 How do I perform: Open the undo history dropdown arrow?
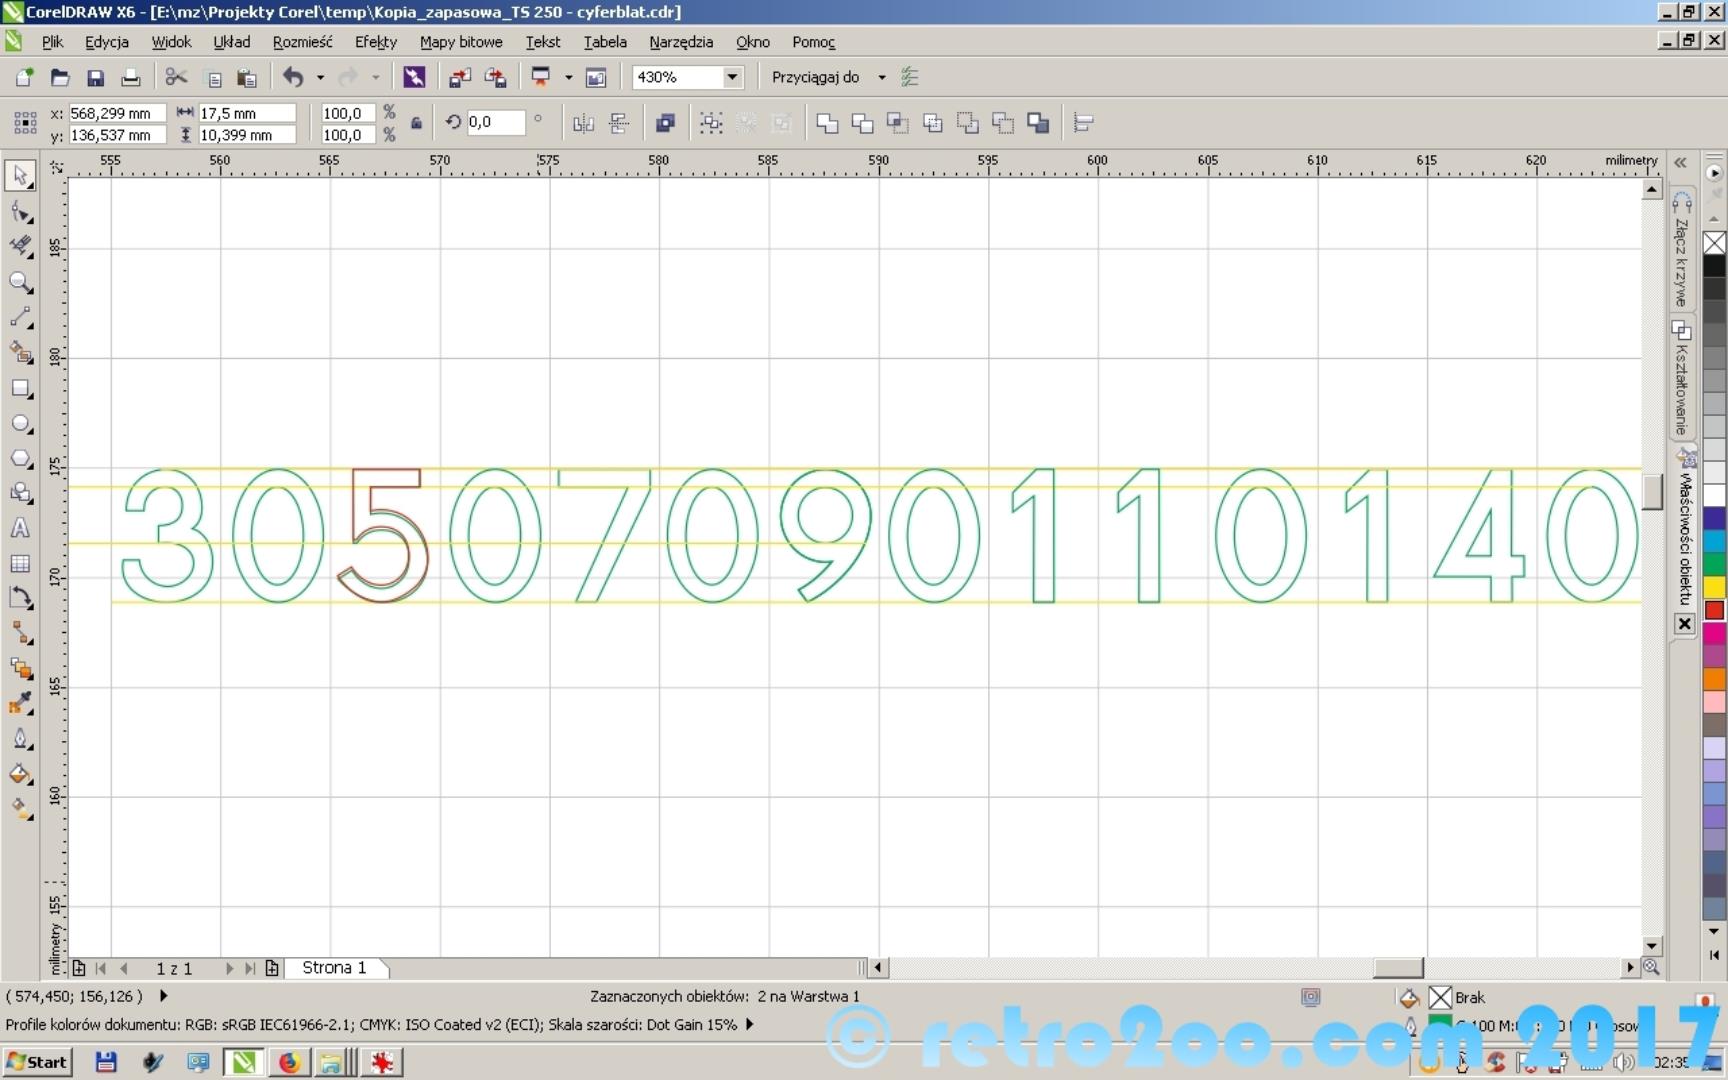pos(320,77)
